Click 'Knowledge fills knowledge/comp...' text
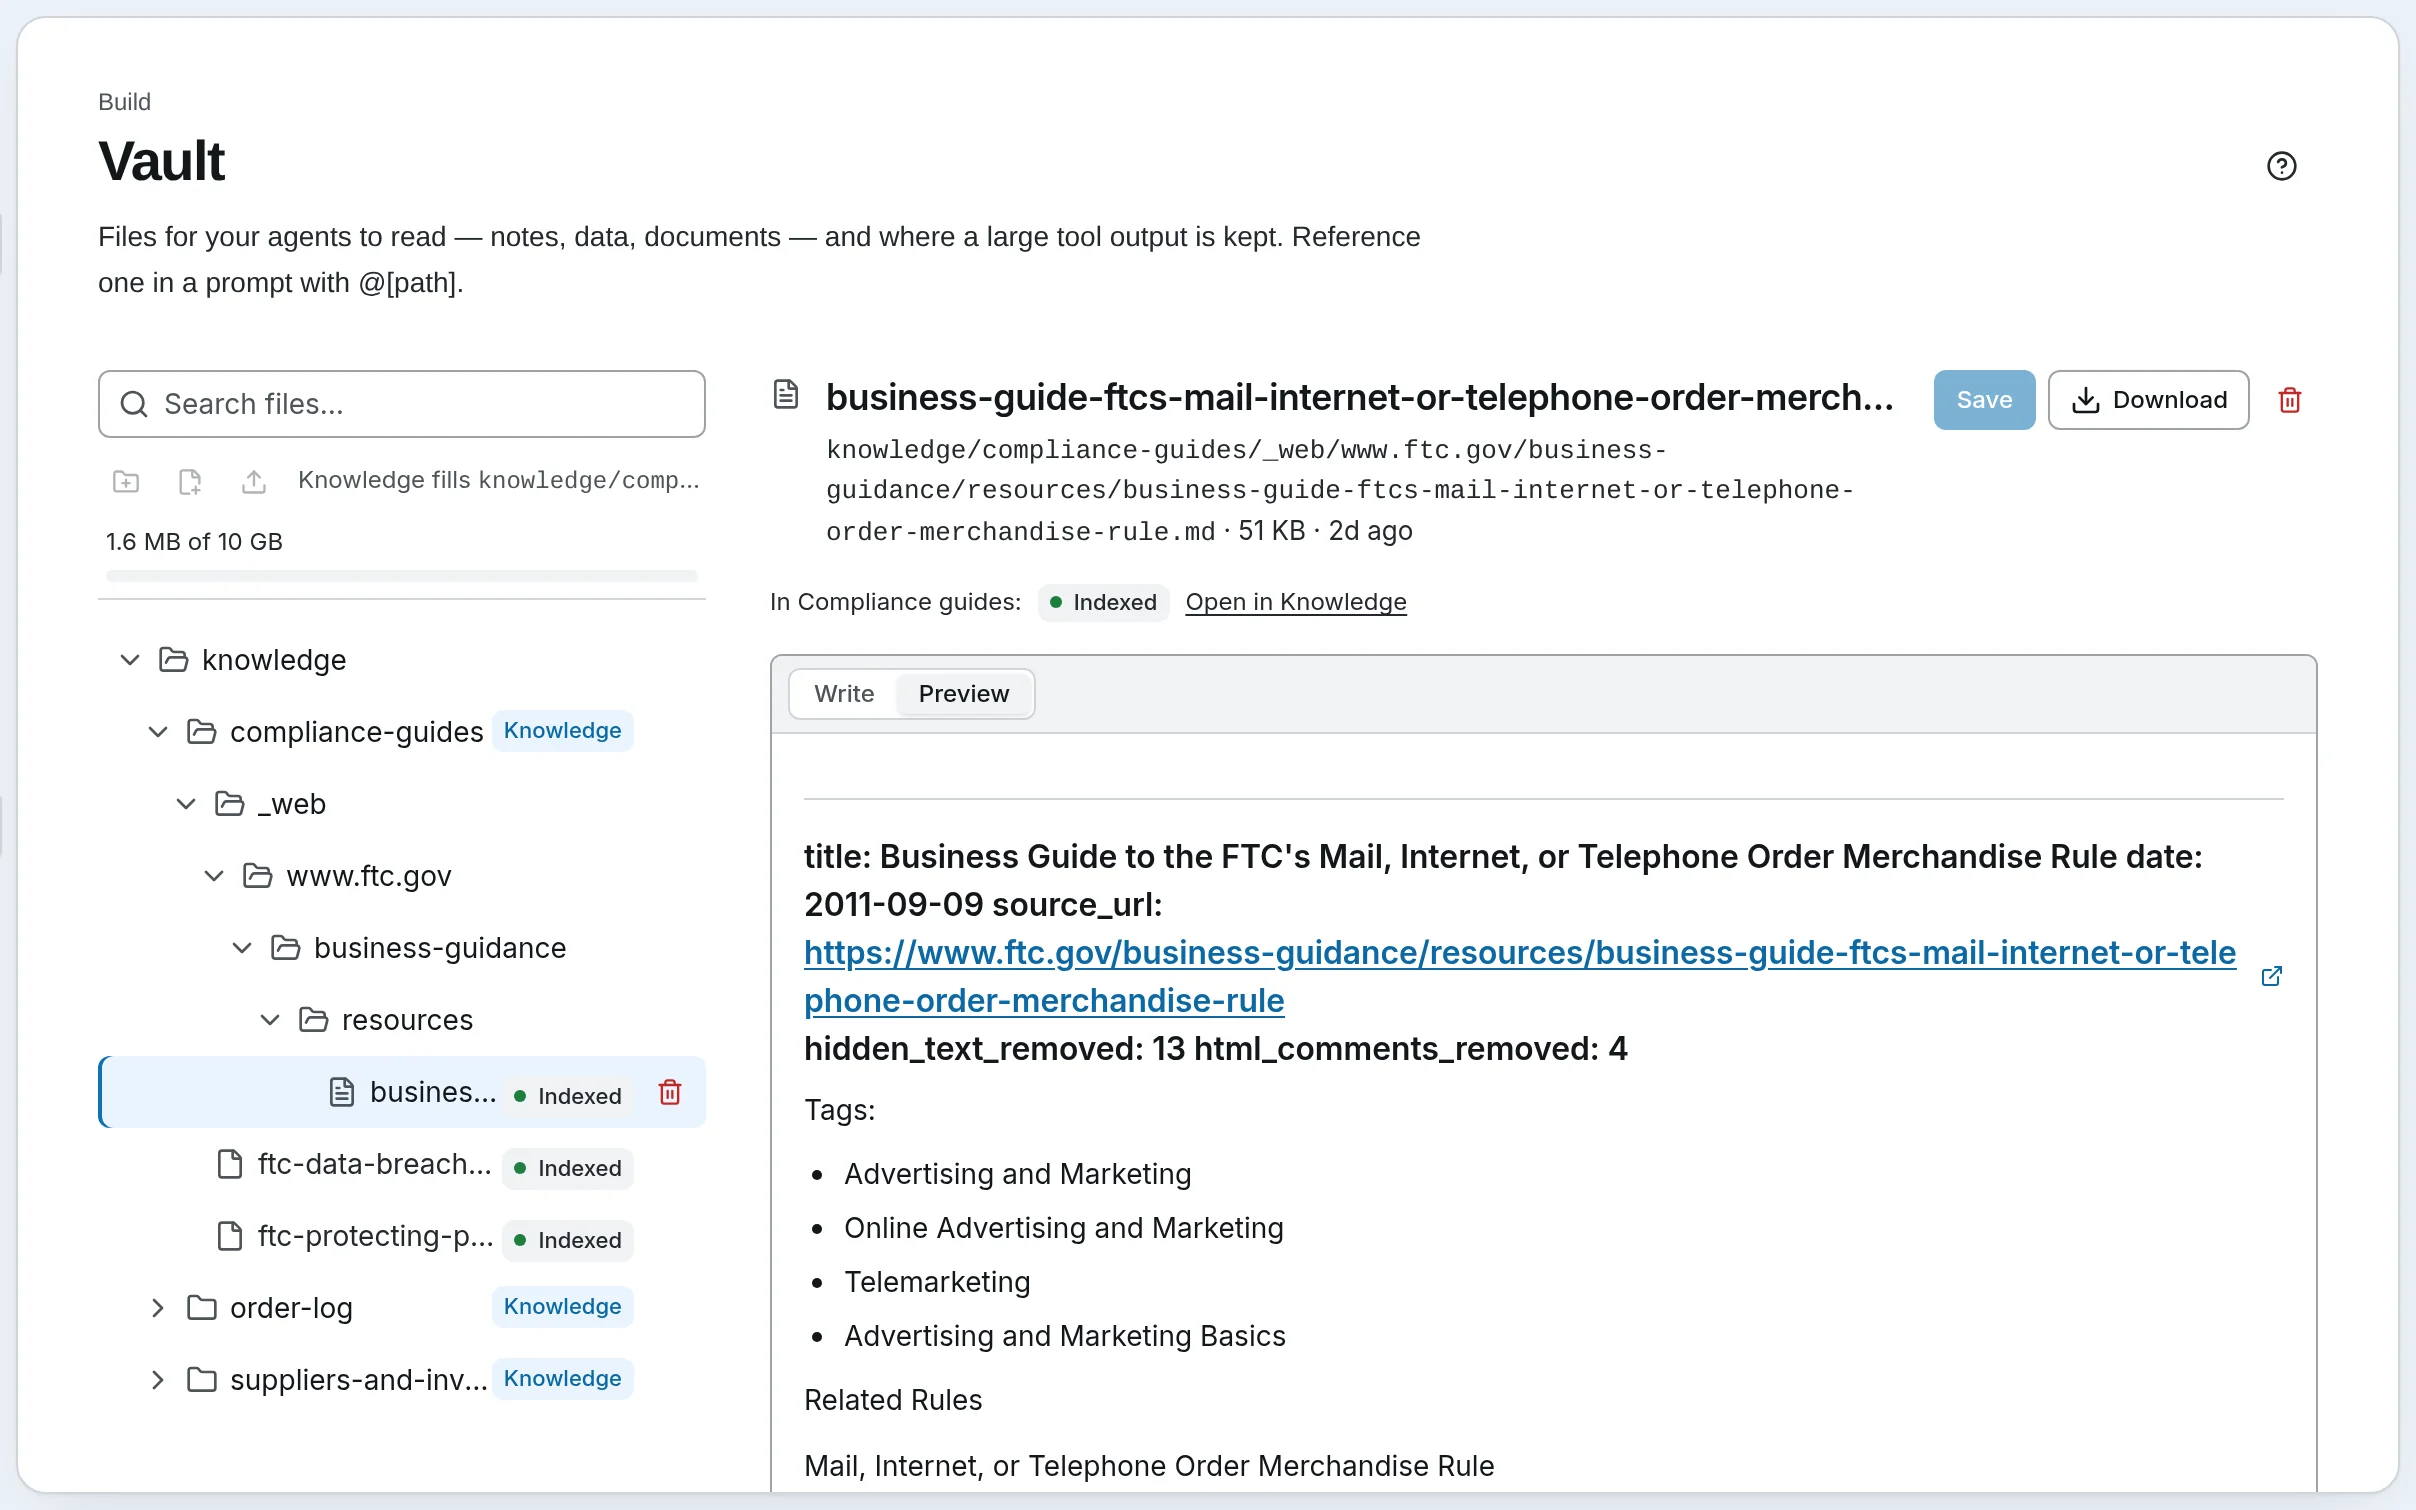 499,480
